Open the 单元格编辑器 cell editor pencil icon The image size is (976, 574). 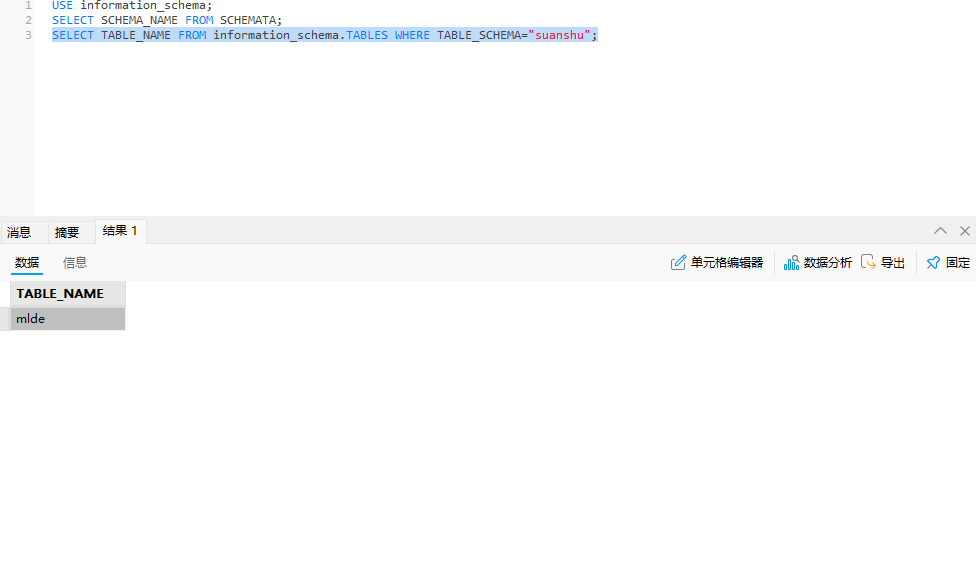[679, 263]
